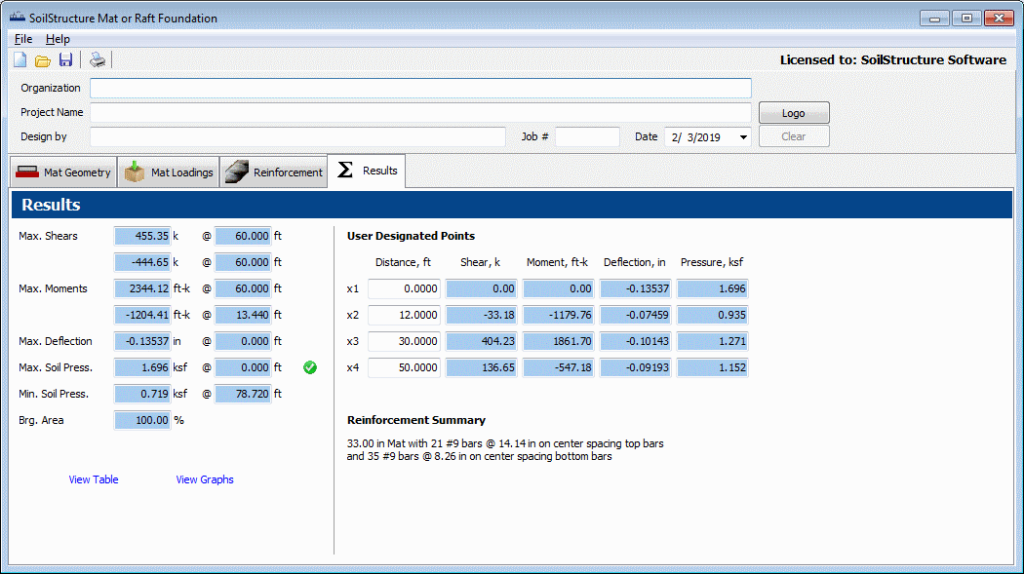This screenshot has width=1024, height=574.
Task: Click the Job # input field
Action: point(587,136)
